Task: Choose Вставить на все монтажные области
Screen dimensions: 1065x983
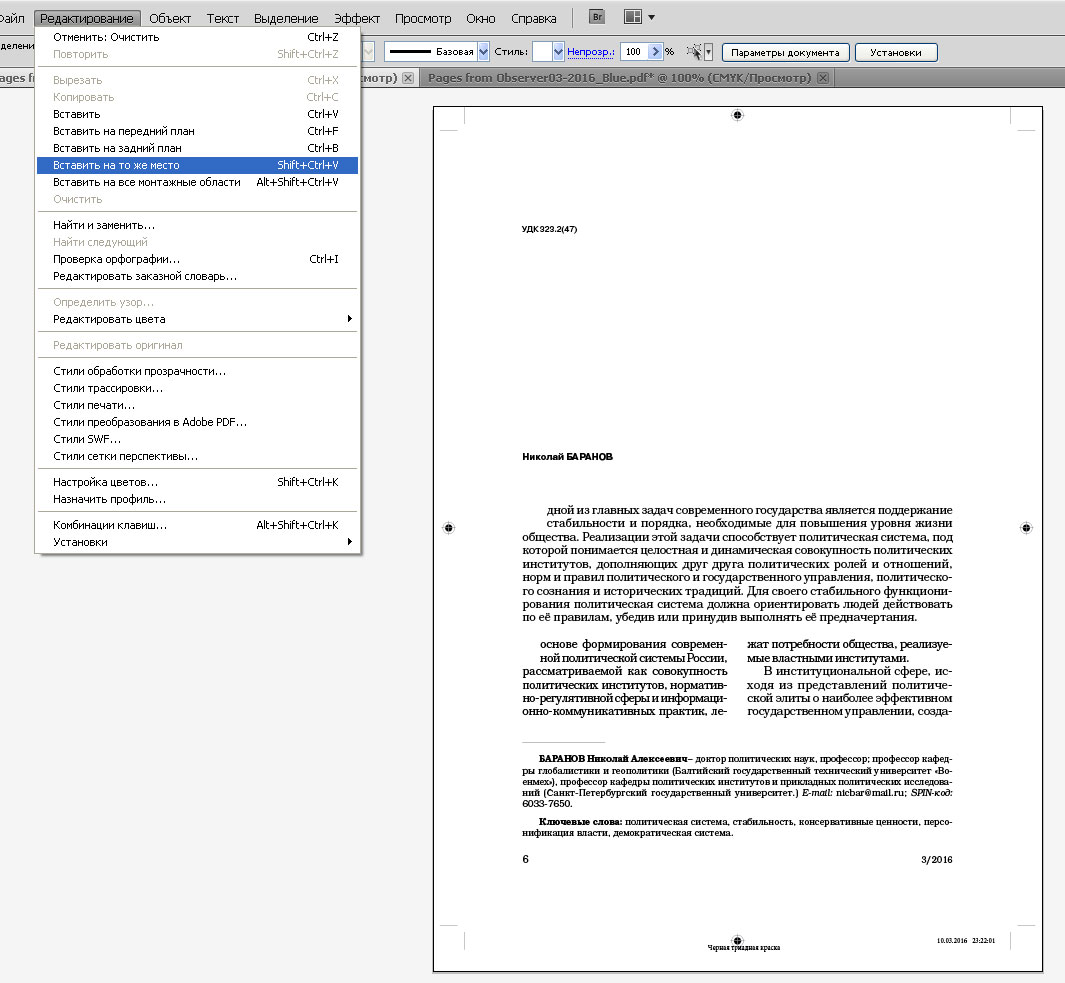Action: point(197,182)
